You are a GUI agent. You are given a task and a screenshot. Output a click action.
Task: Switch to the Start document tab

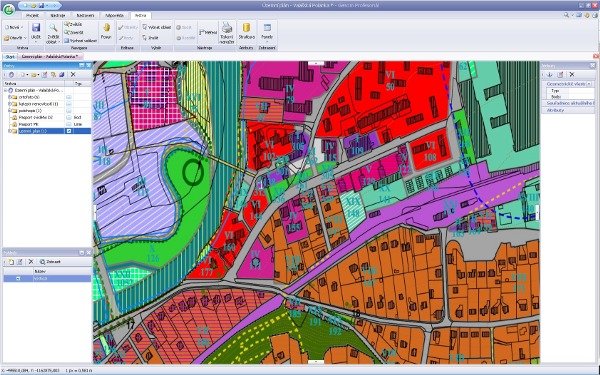10,57
